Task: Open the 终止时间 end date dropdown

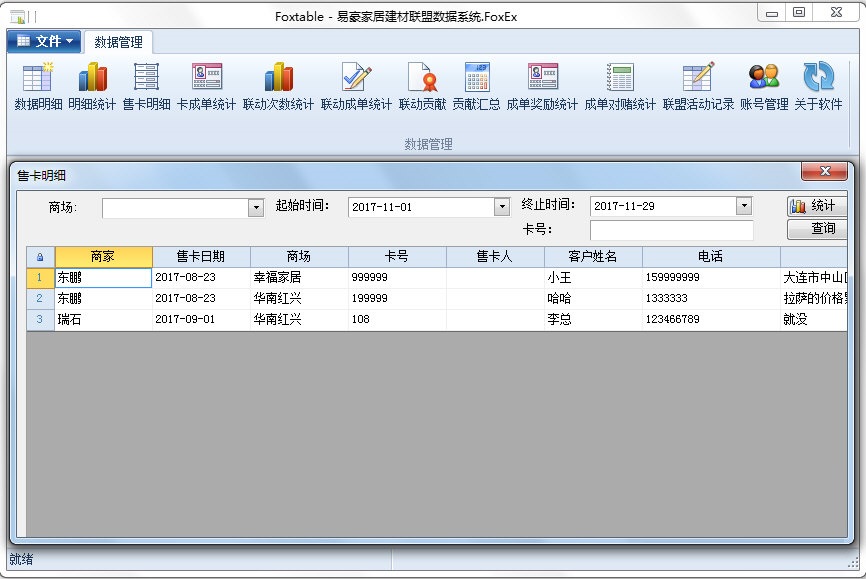Action: point(742,207)
